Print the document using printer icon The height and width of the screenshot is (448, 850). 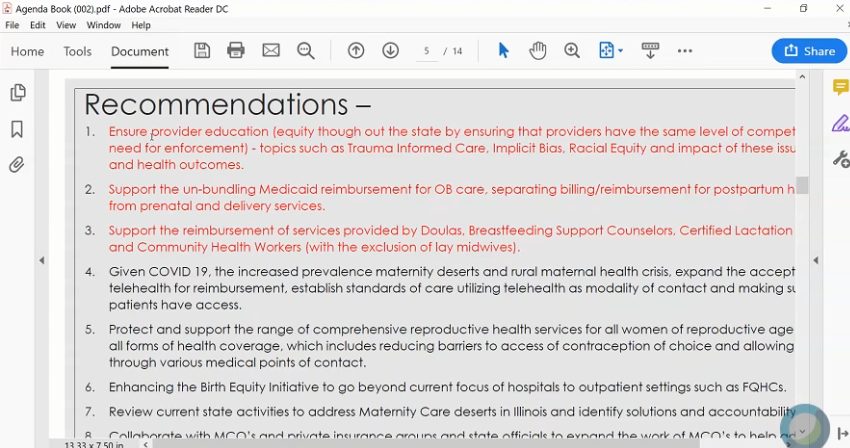(x=236, y=51)
